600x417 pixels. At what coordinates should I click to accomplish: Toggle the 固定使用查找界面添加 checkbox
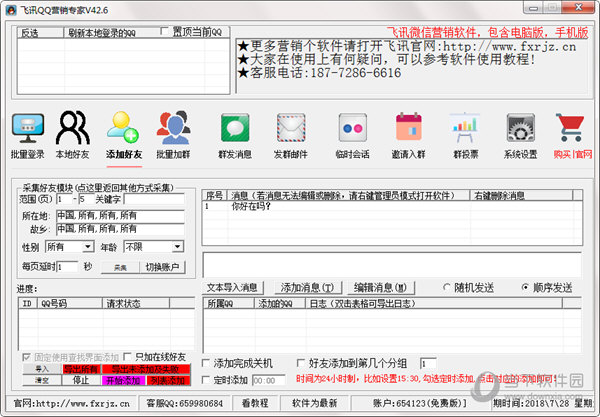[x=26, y=357]
